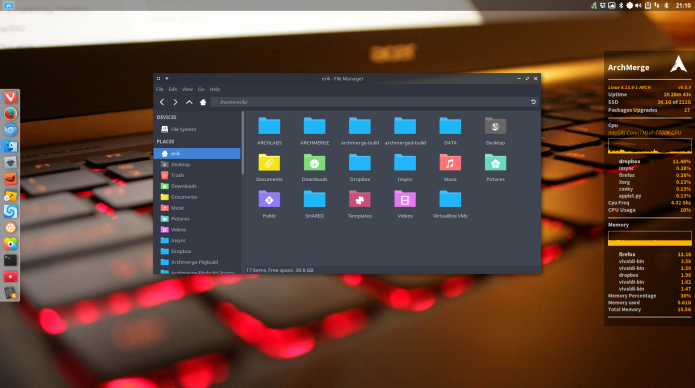Screen dimensions: 695x388
Task: Click the status bar free space text
Action: (x=279, y=270)
